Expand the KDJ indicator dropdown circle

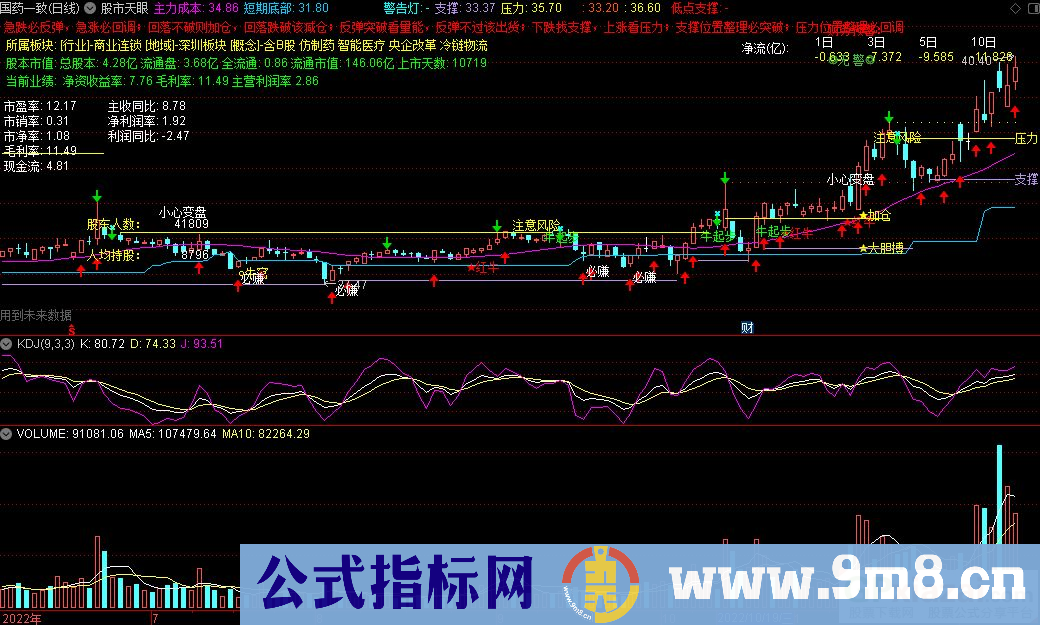(x=7, y=344)
